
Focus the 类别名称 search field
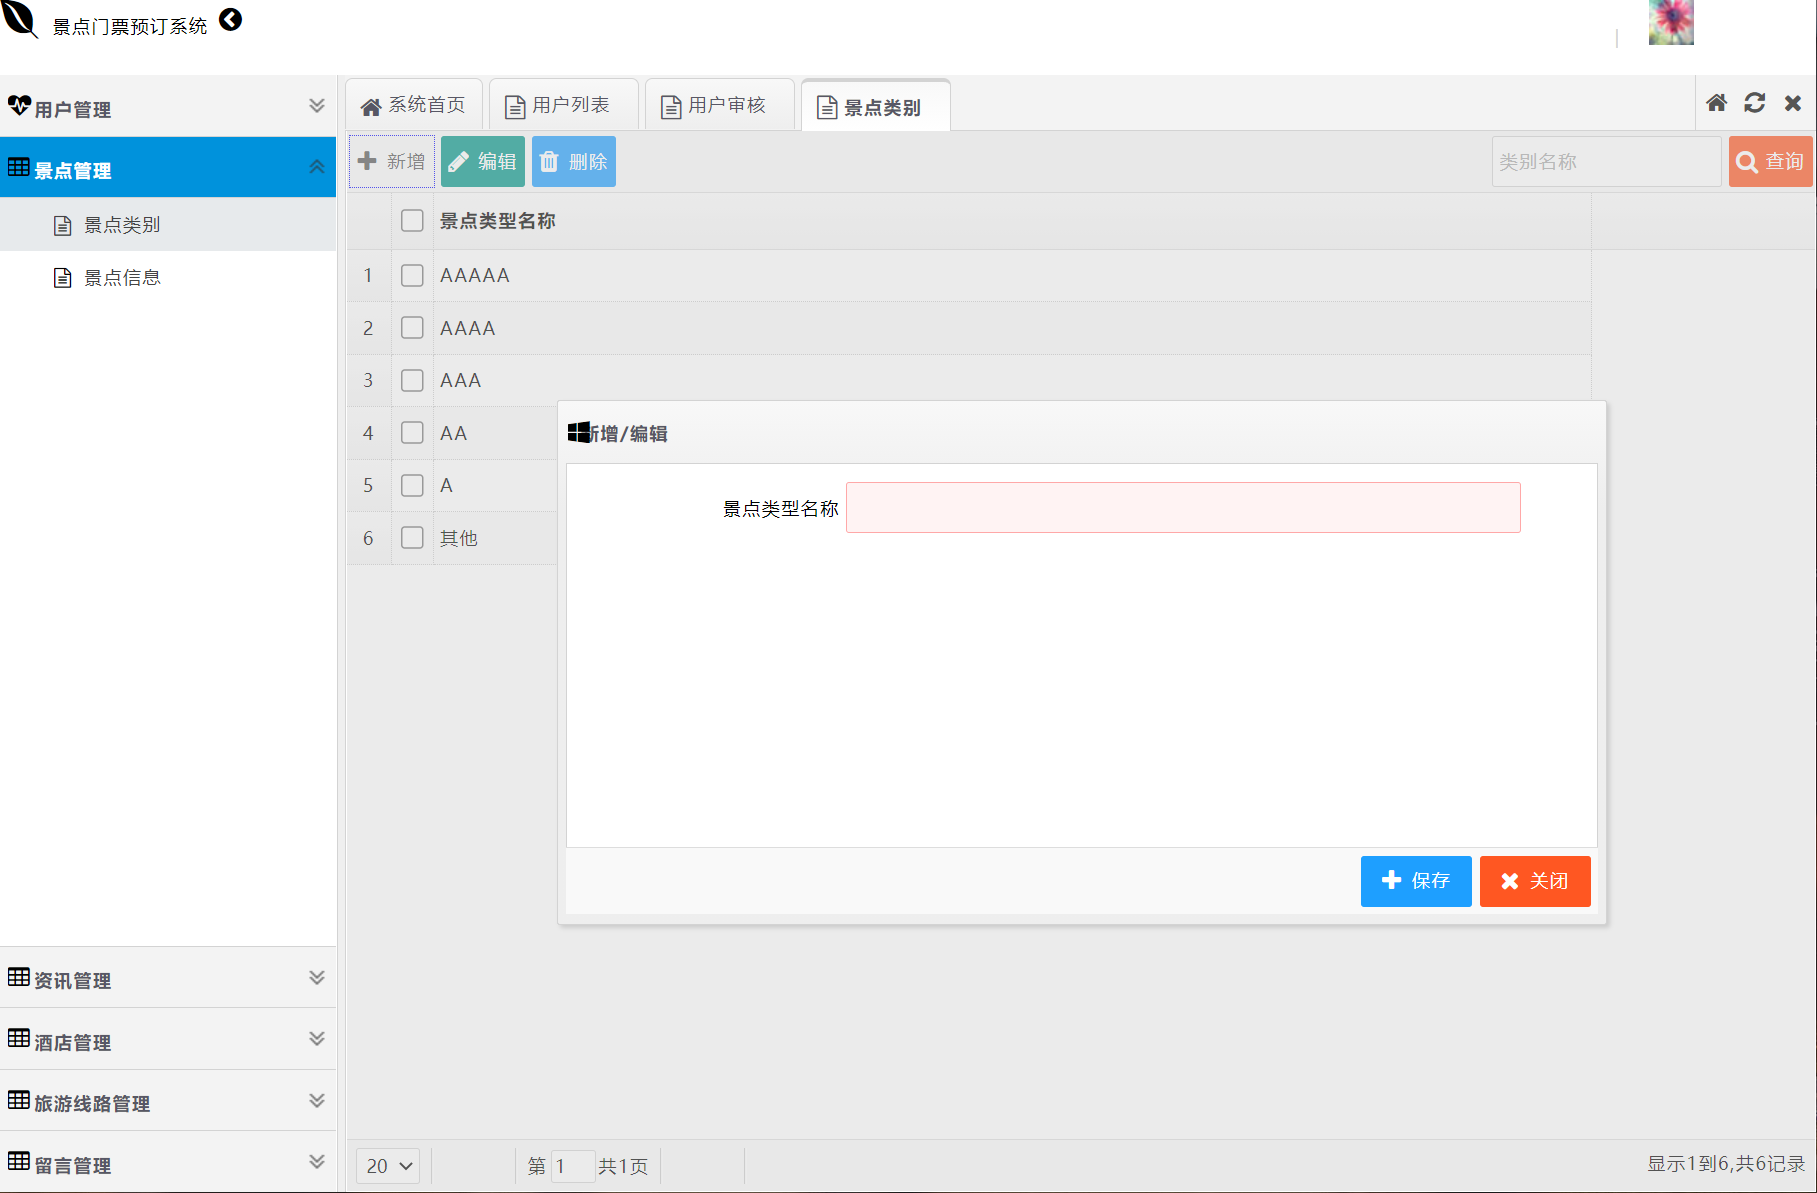(1606, 162)
